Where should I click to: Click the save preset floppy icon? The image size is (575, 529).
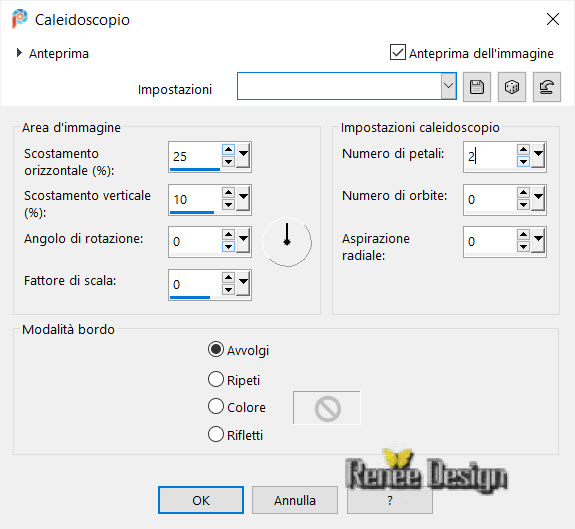[x=477, y=87]
